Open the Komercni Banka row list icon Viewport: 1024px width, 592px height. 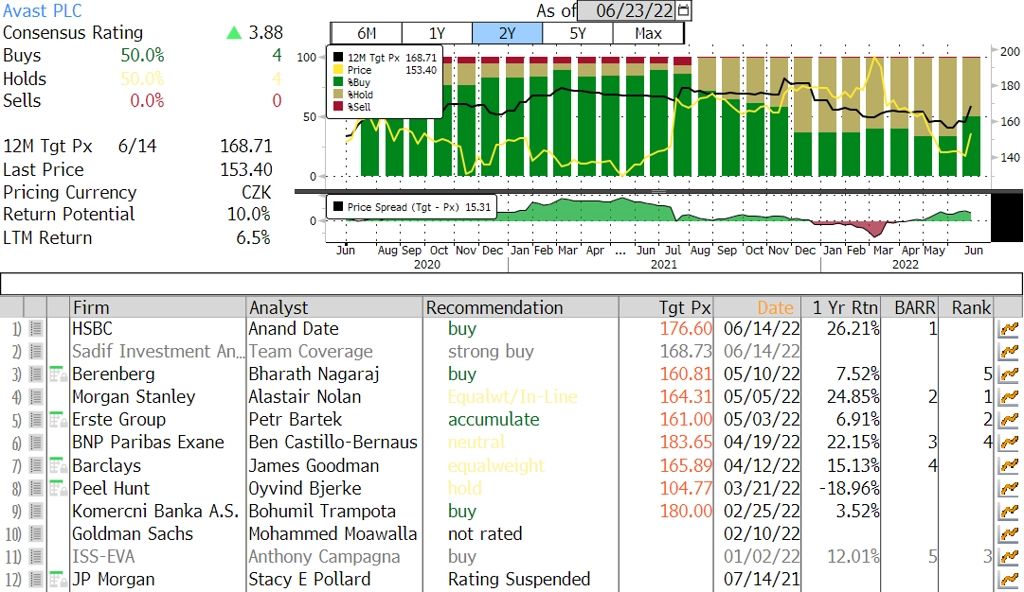[36, 512]
